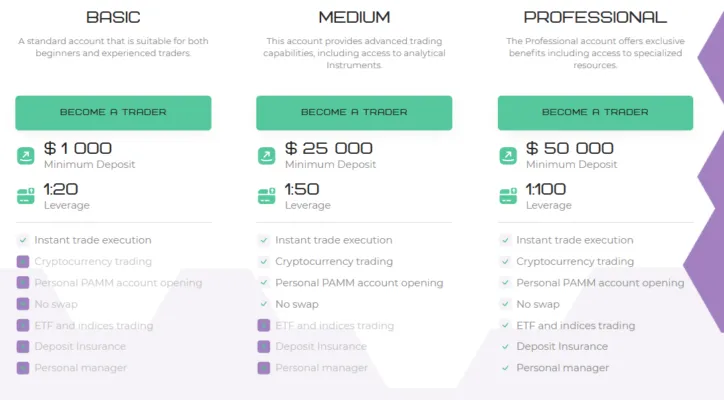Click Basic plan's Cryptocurrency trading purple square
The width and height of the screenshot is (724, 400).
(x=23, y=262)
